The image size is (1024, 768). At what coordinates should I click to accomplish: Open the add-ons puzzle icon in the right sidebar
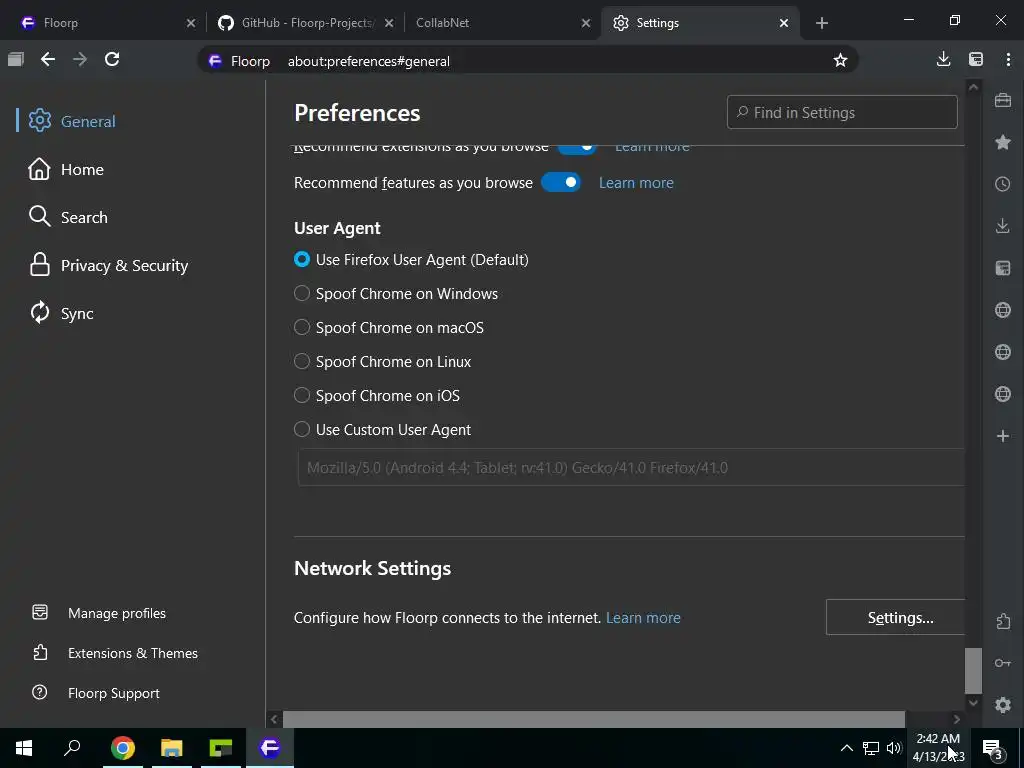point(1003,621)
